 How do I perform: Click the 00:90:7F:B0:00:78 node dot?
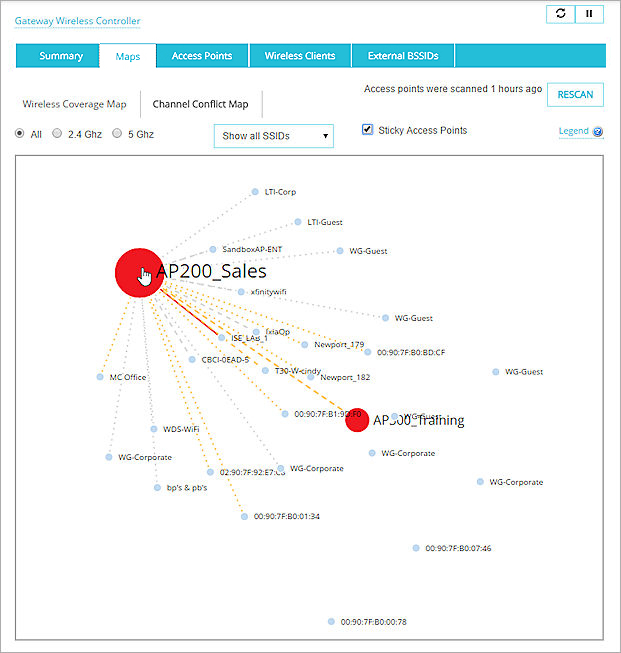pos(331,621)
